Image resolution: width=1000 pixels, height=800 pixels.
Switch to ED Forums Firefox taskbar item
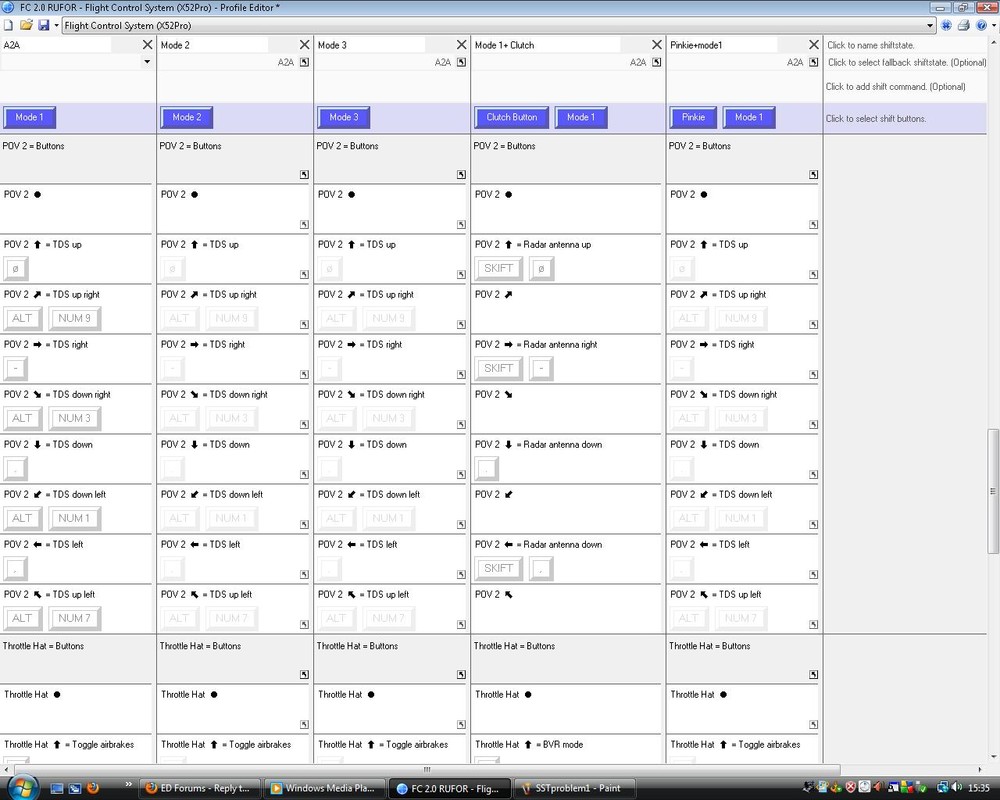pyautogui.click(x=200, y=789)
